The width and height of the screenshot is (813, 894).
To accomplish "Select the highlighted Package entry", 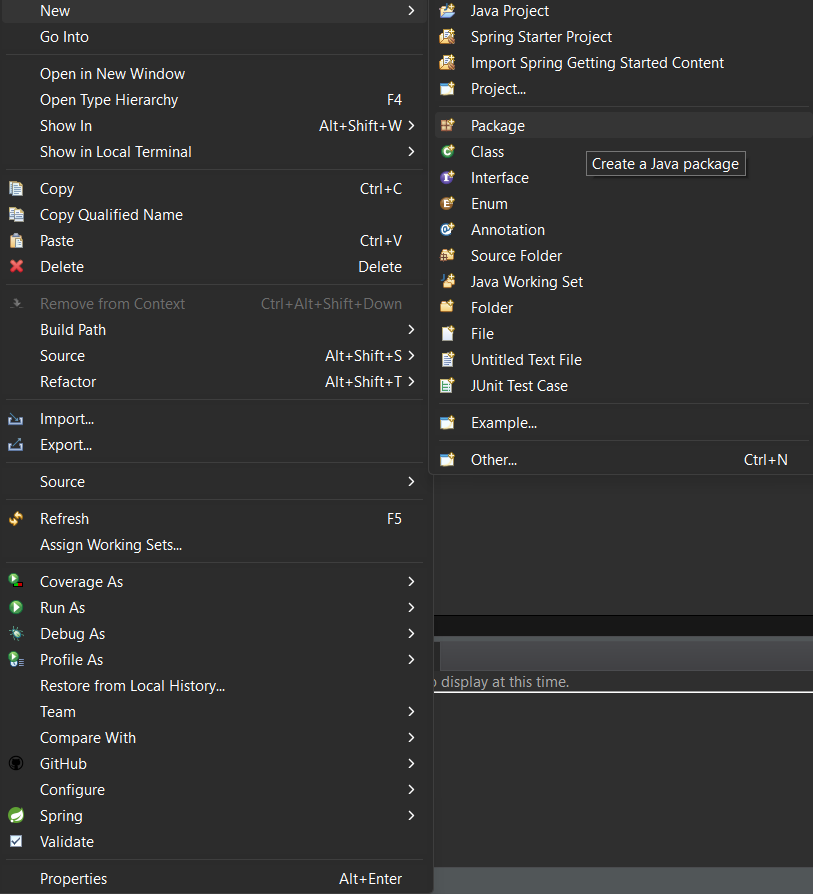I will pyautogui.click(x=497, y=125).
